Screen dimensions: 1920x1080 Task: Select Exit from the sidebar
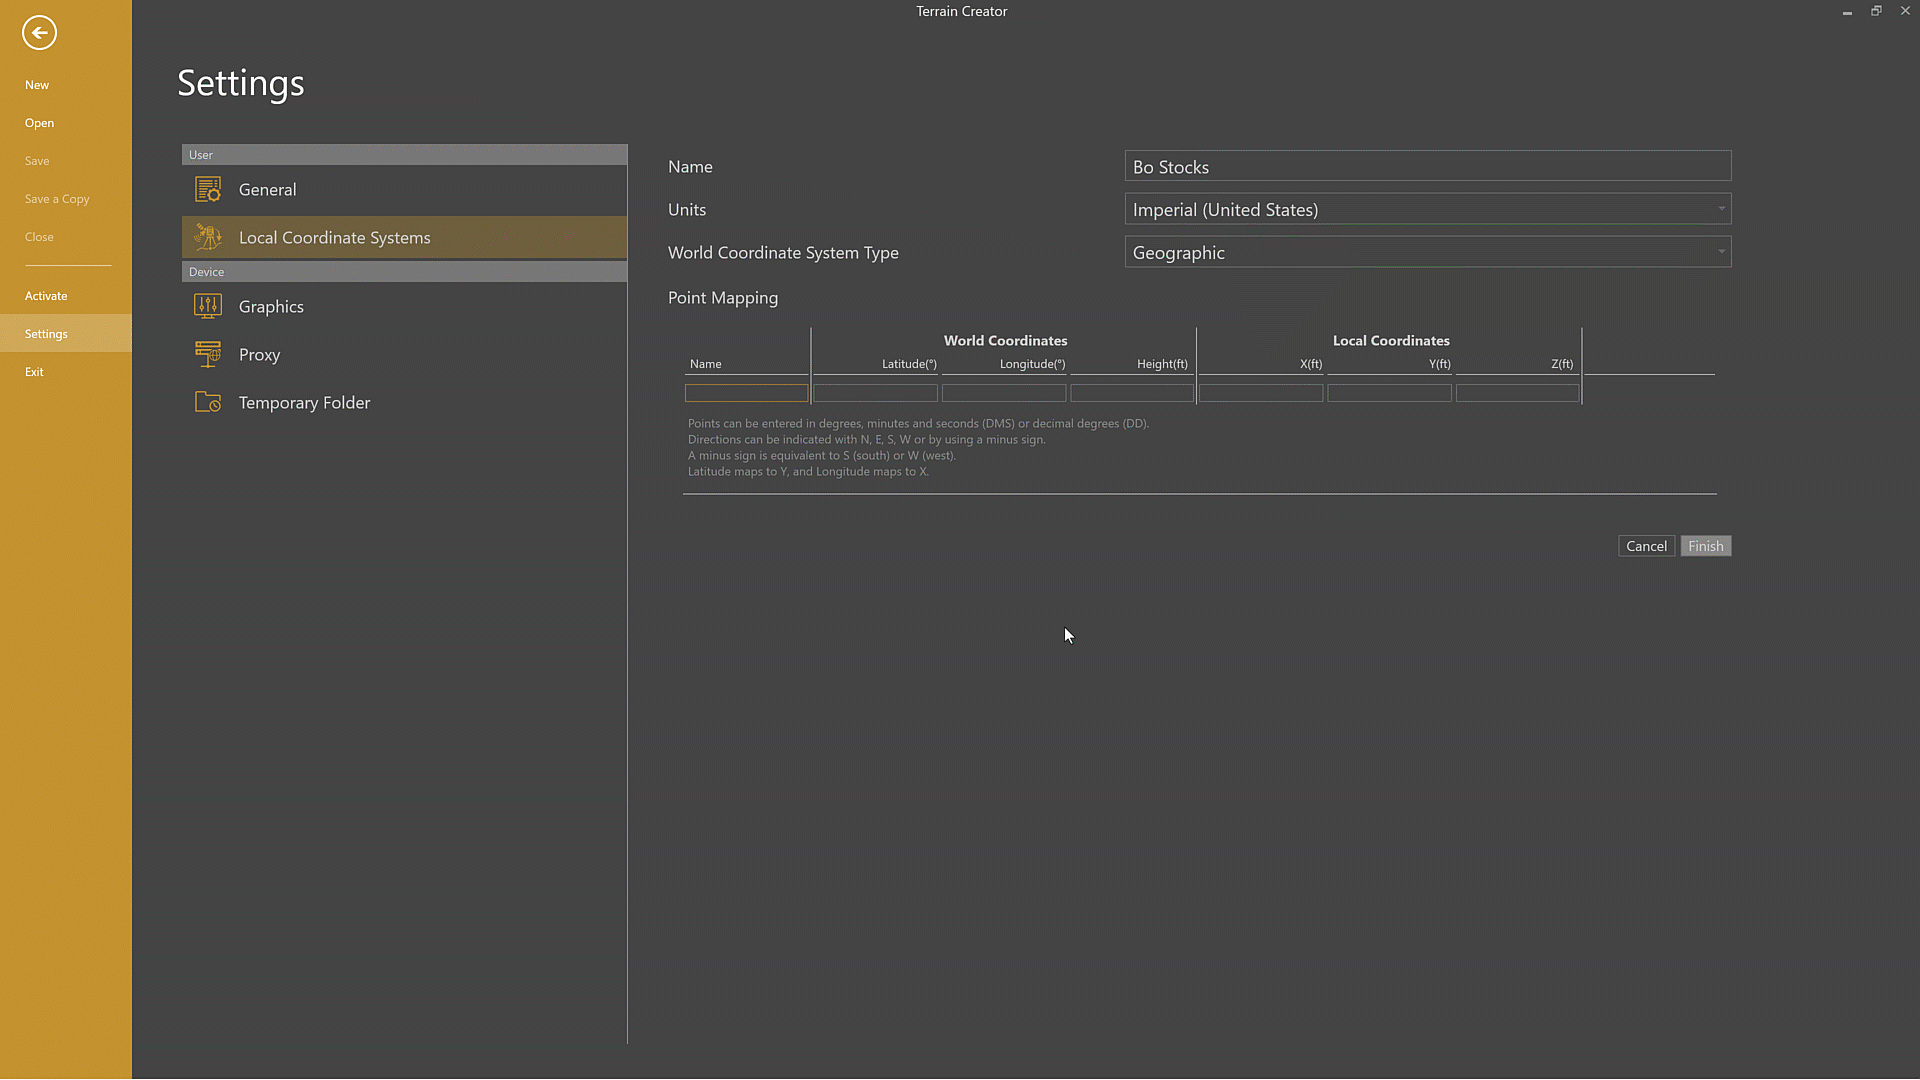(35, 371)
